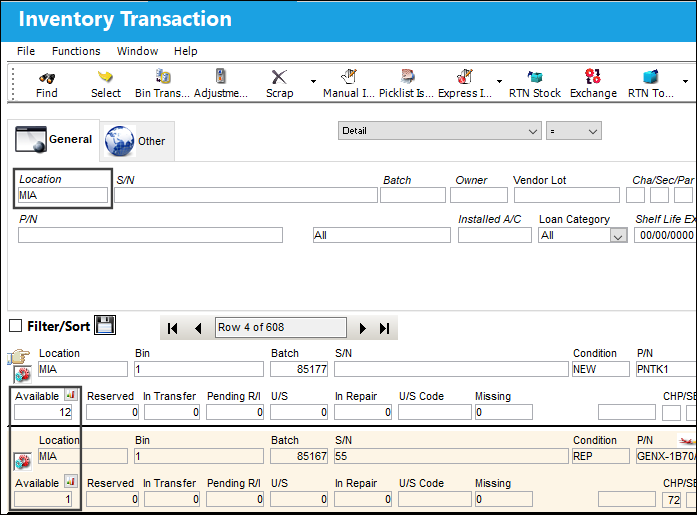Screen dimensions: 697x515
Task: Click the red gear icon on batch 85177 row
Action: tap(22, 375)
